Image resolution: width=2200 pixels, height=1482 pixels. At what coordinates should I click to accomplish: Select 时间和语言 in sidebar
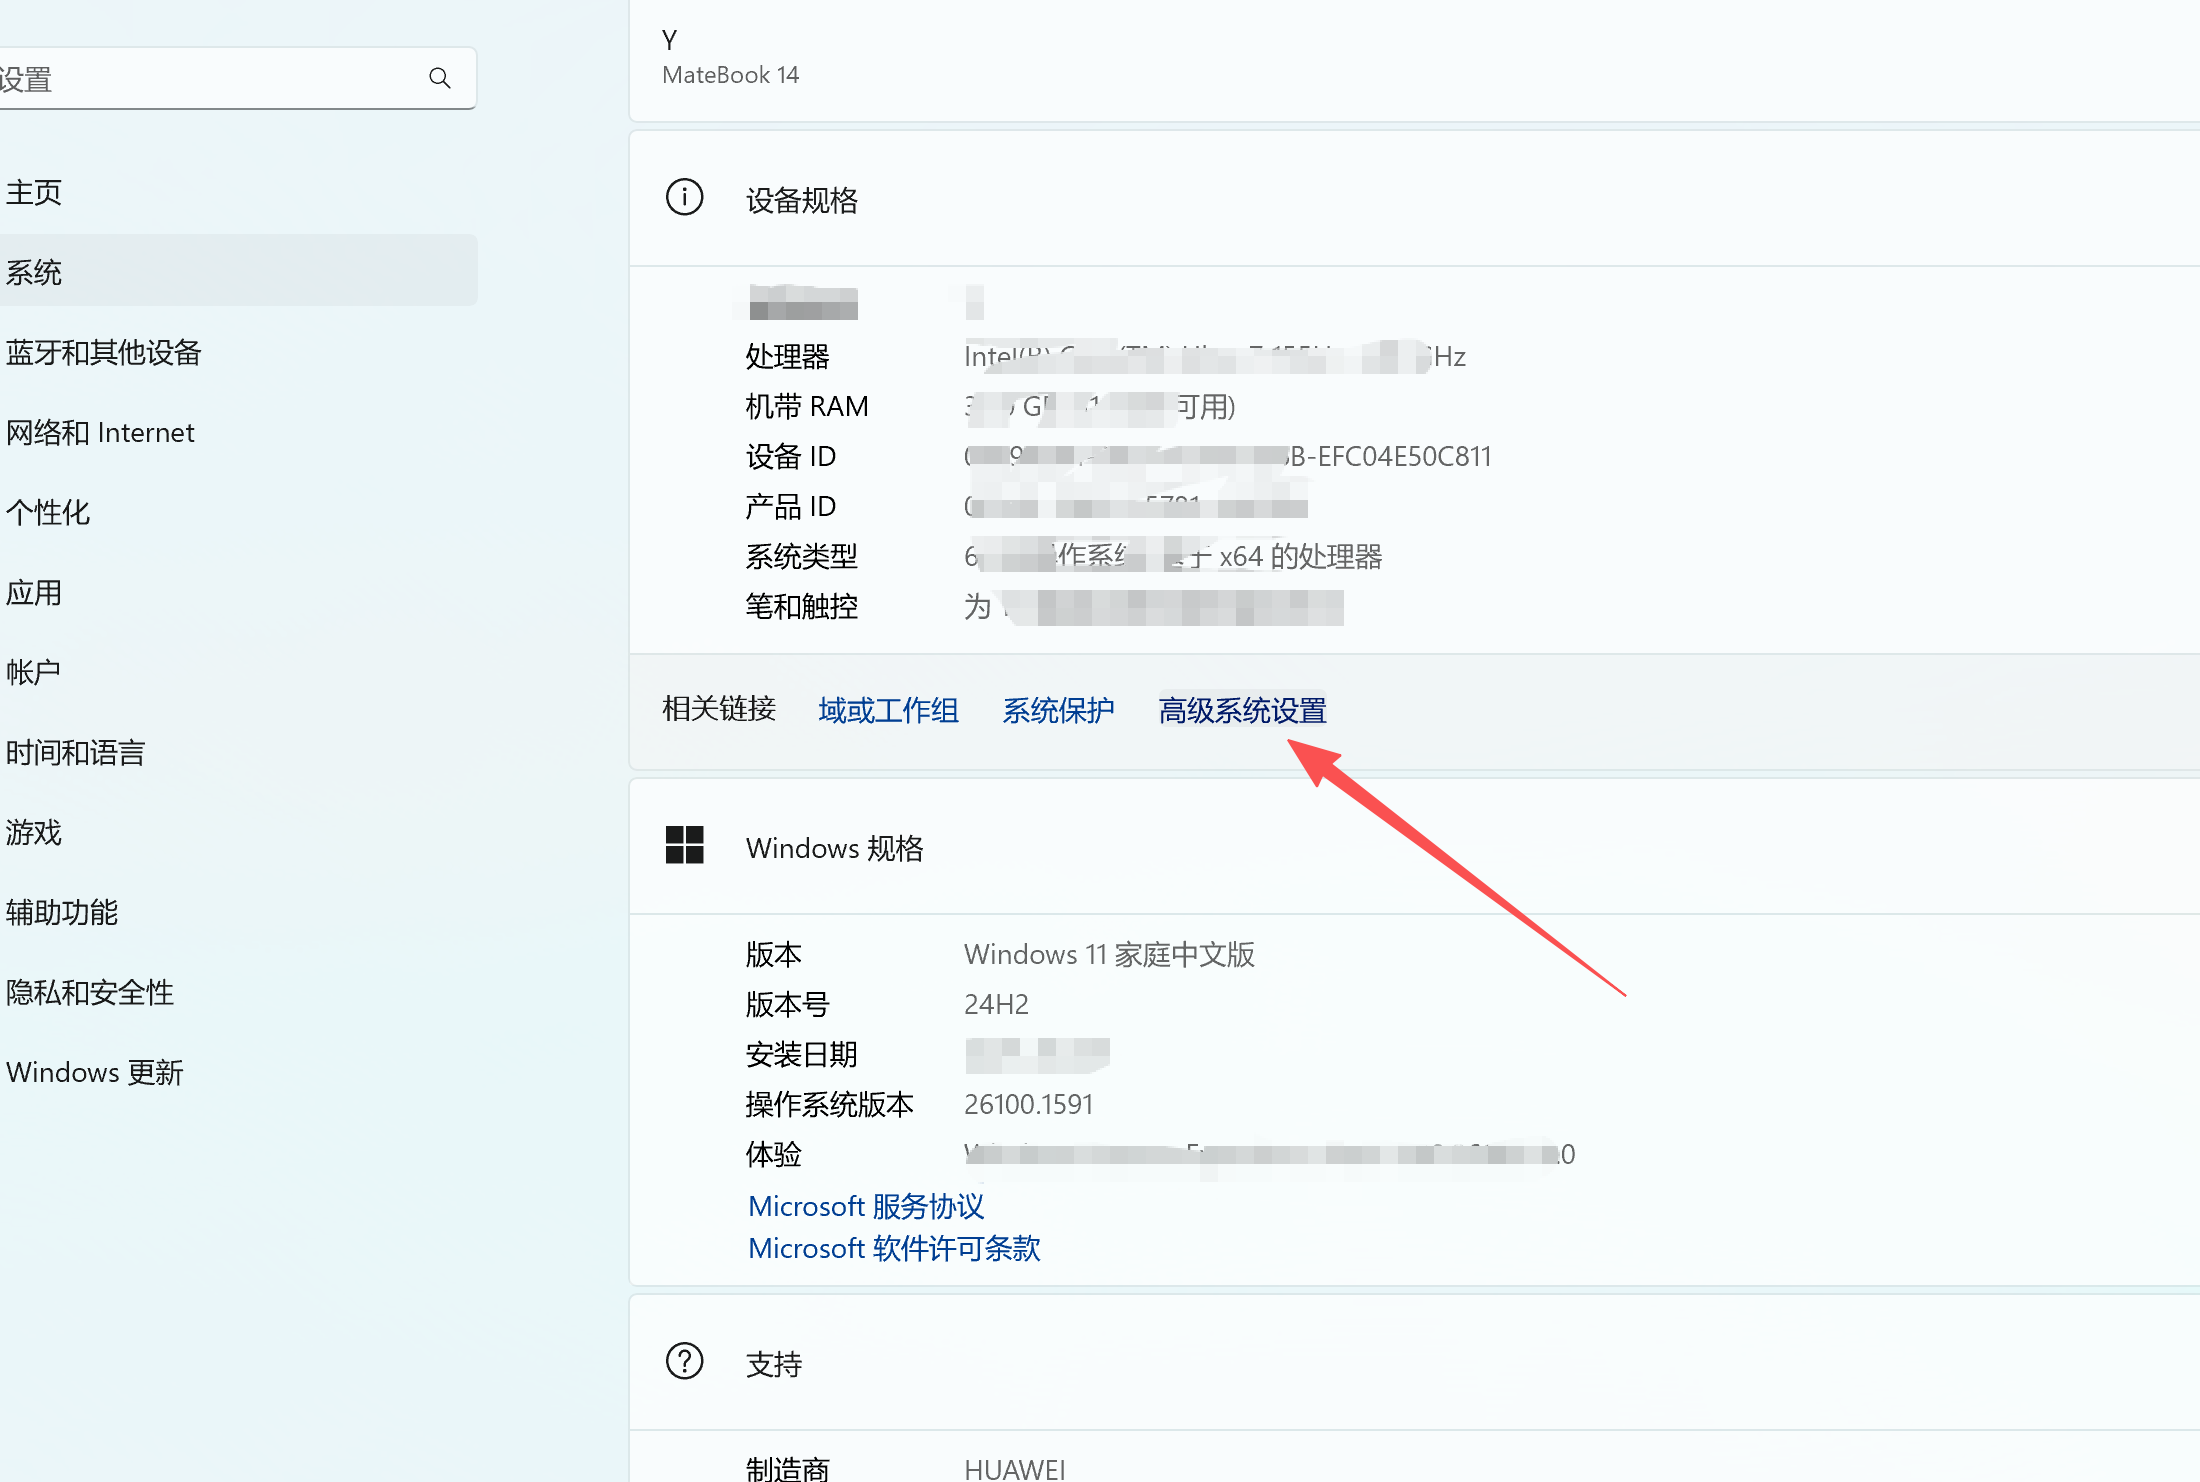click(x=76, y=752)
